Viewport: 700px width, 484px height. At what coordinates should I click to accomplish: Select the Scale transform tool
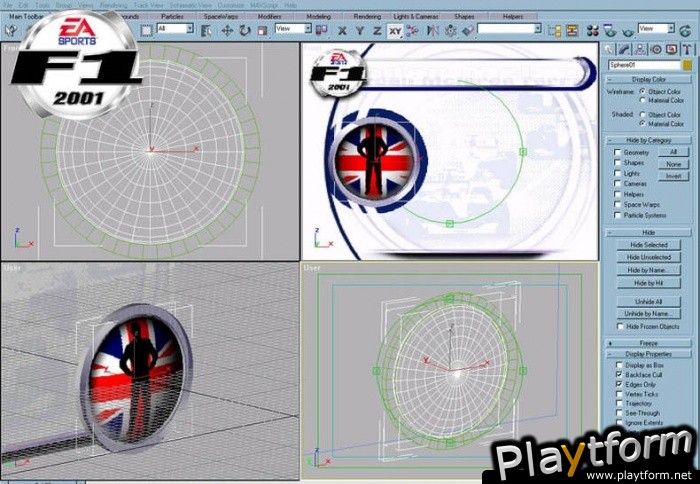point(262,30)
